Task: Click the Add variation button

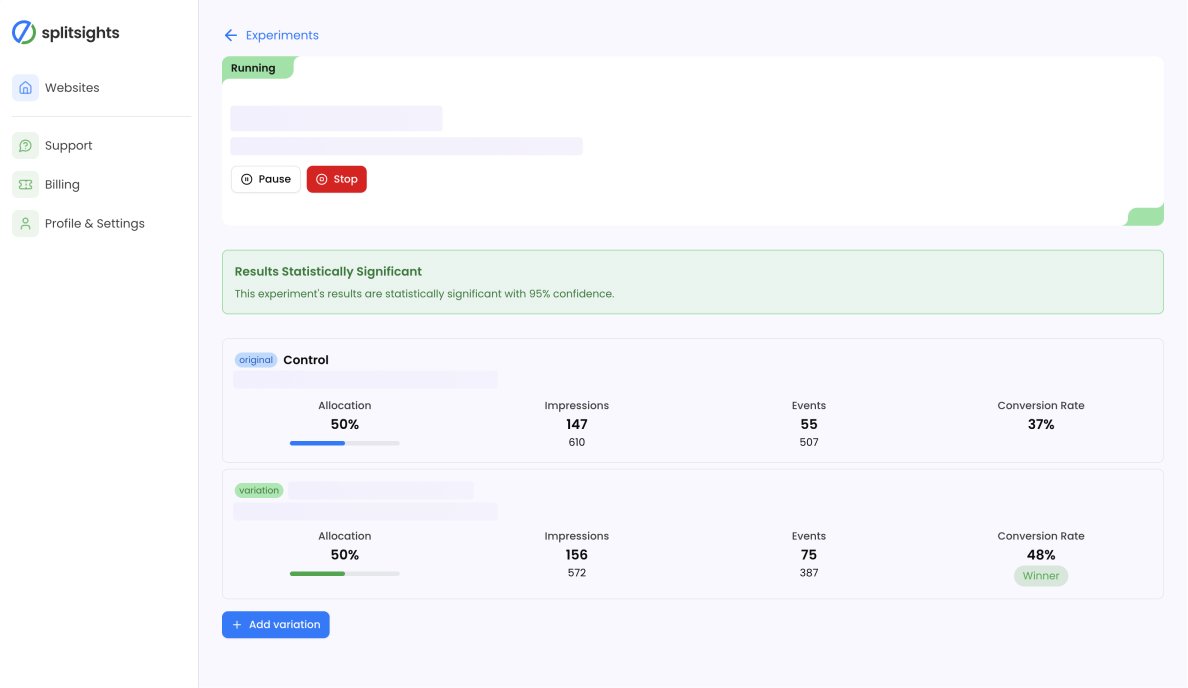Action: (x=275, y=624)
